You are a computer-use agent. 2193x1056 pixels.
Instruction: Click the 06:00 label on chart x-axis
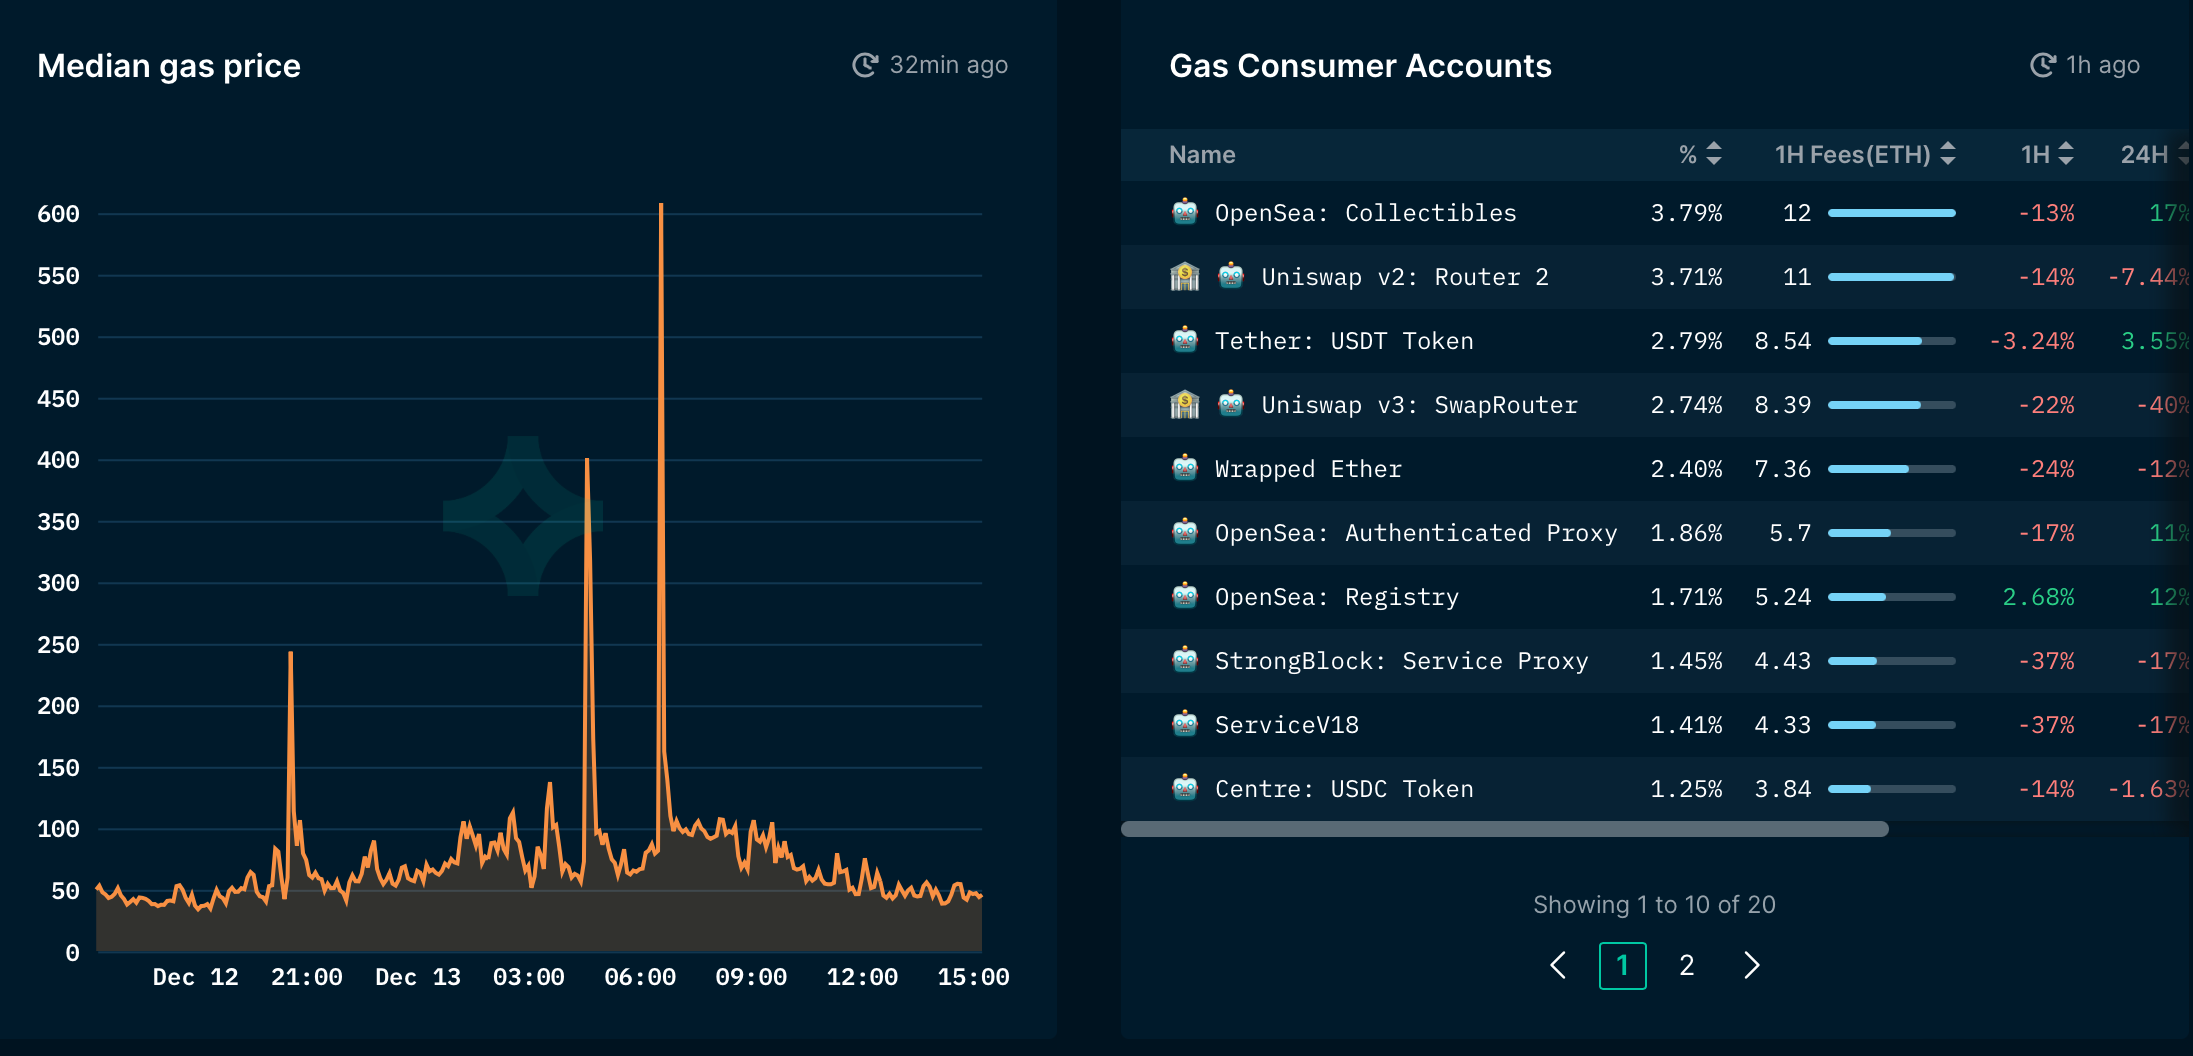point(640,977)
